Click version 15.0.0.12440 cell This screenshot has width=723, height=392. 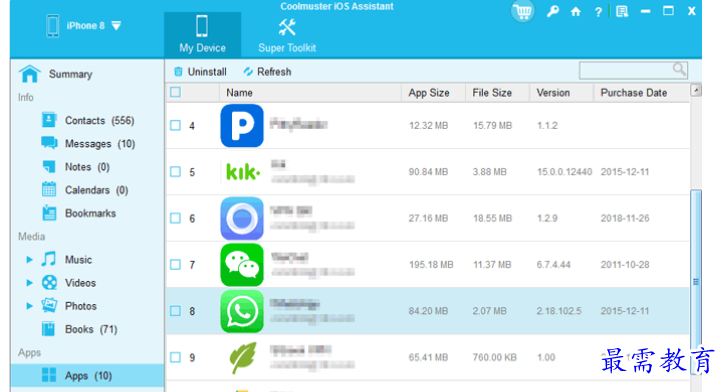[564, 172]
